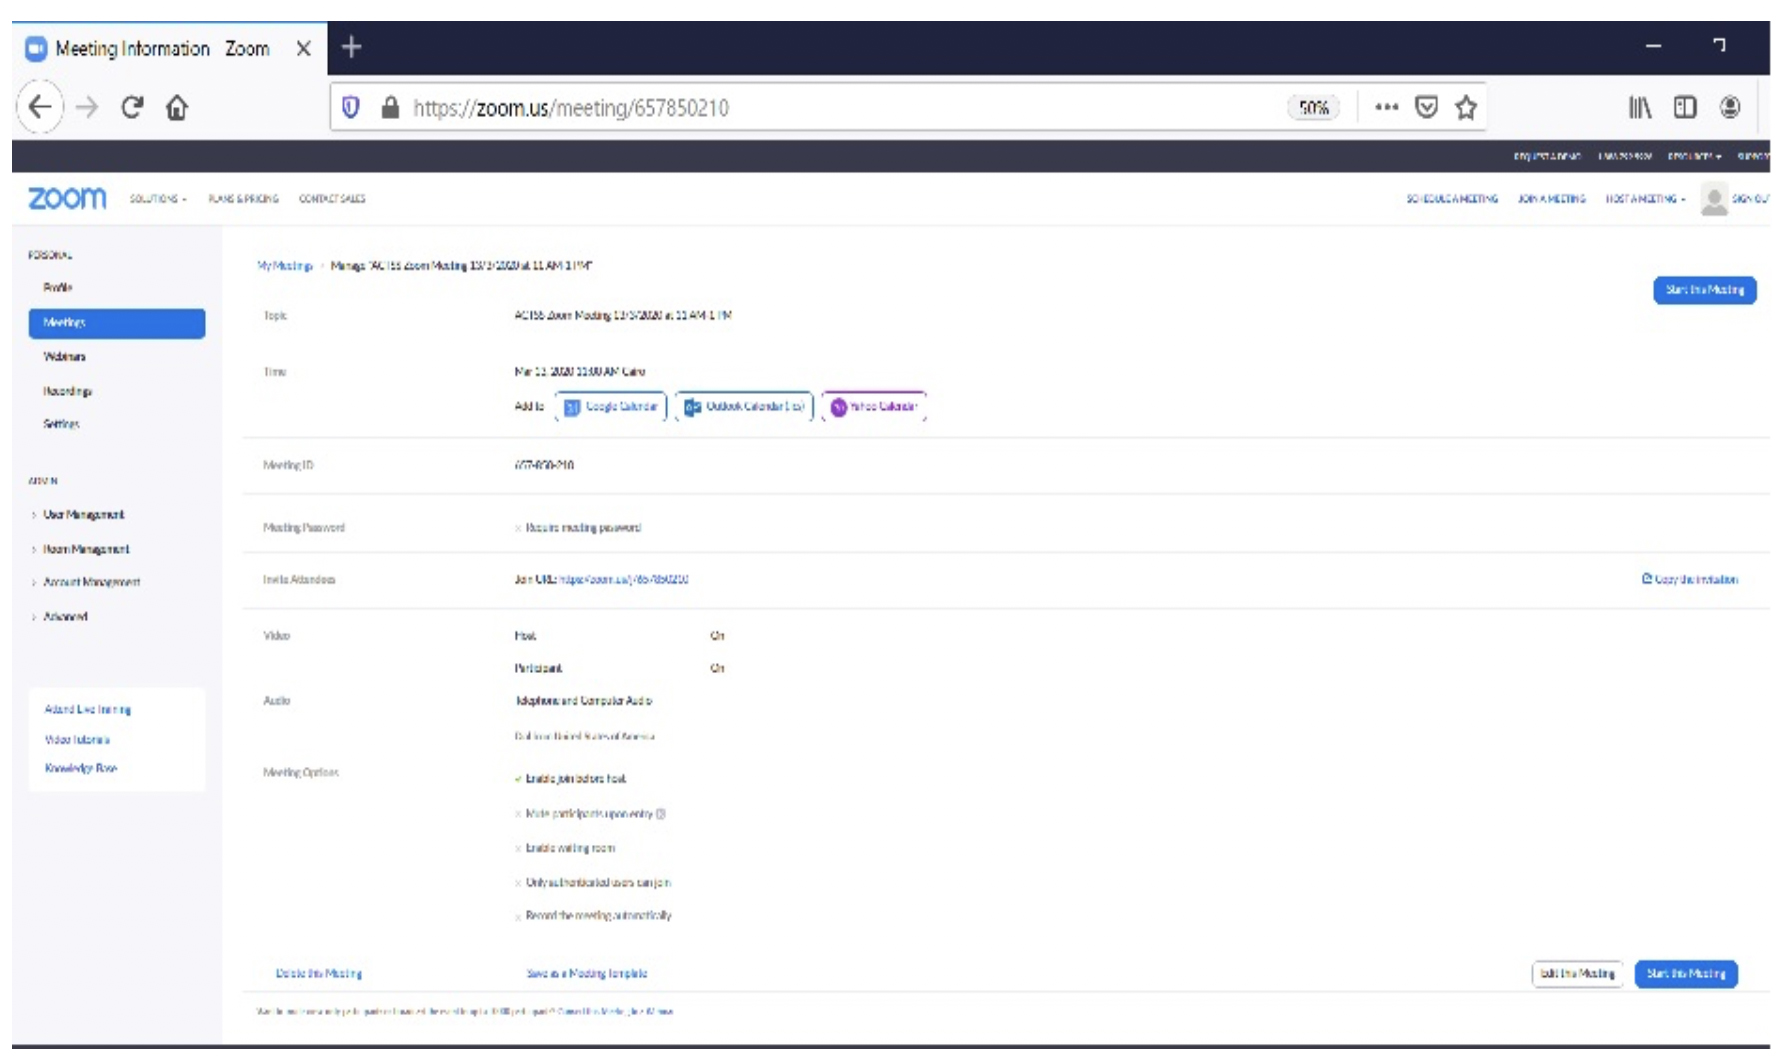Click the meeting topic title text

[623, 315]
